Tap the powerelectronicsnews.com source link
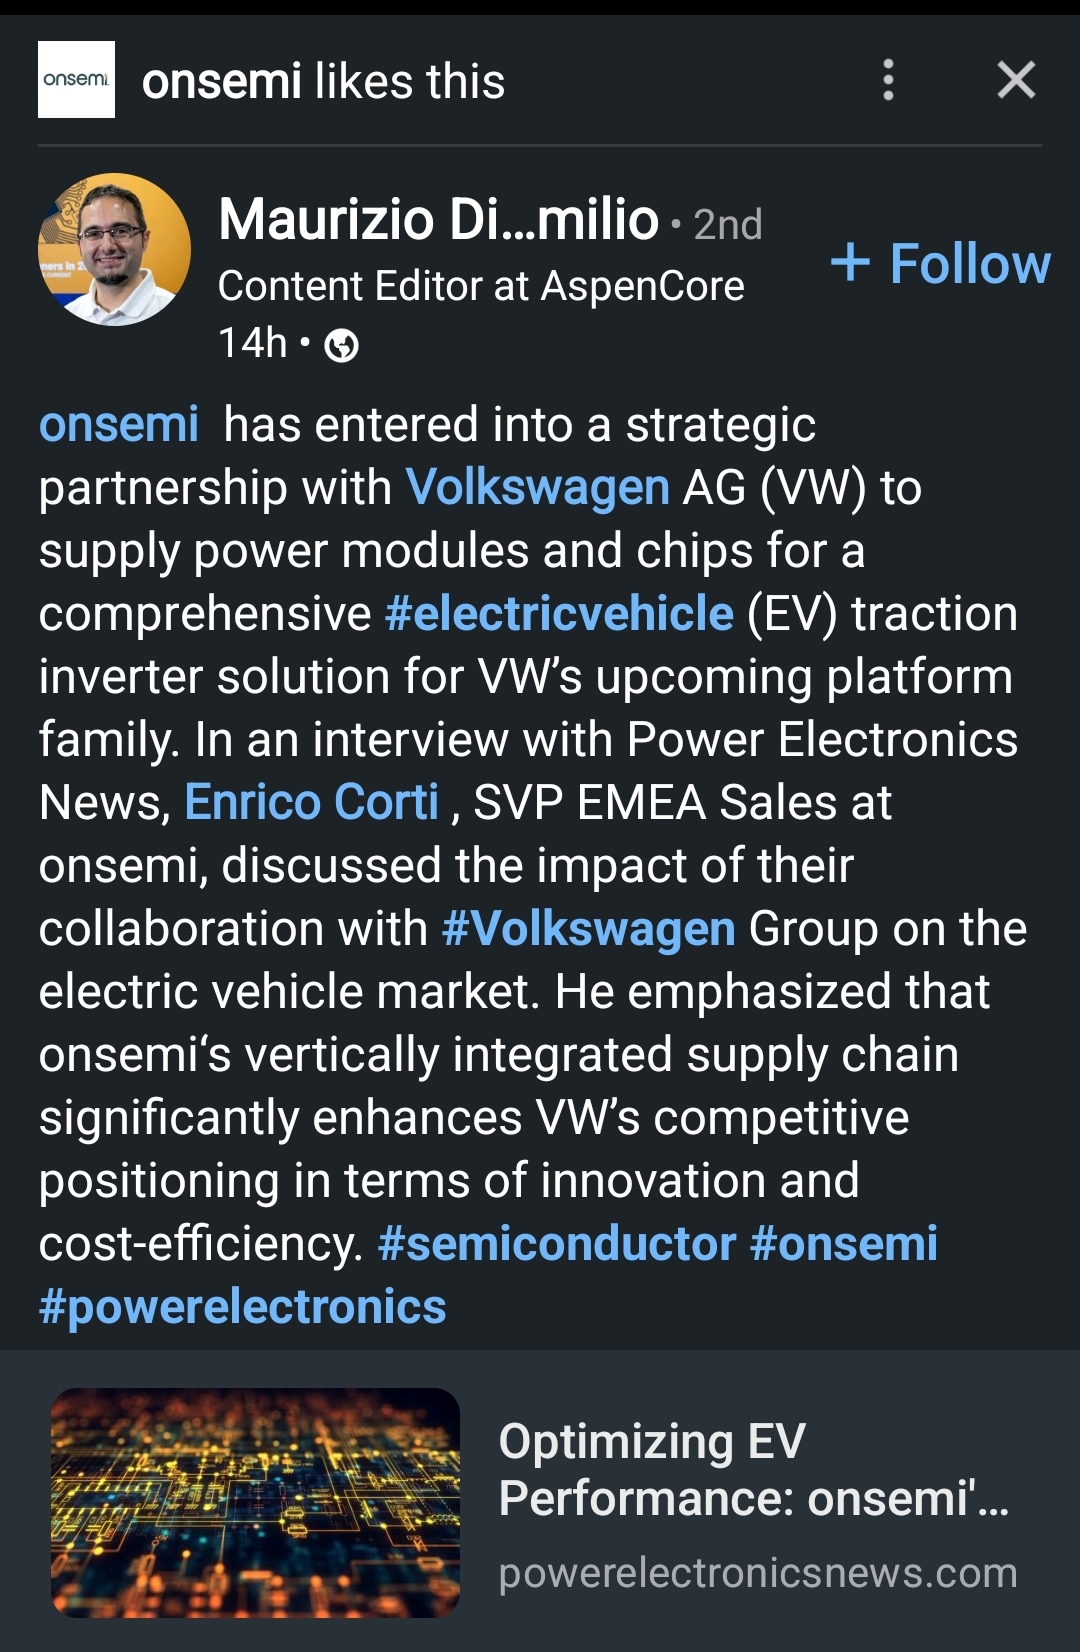The width and height of the screenshot is (1080, 1652). (757, 1574)
